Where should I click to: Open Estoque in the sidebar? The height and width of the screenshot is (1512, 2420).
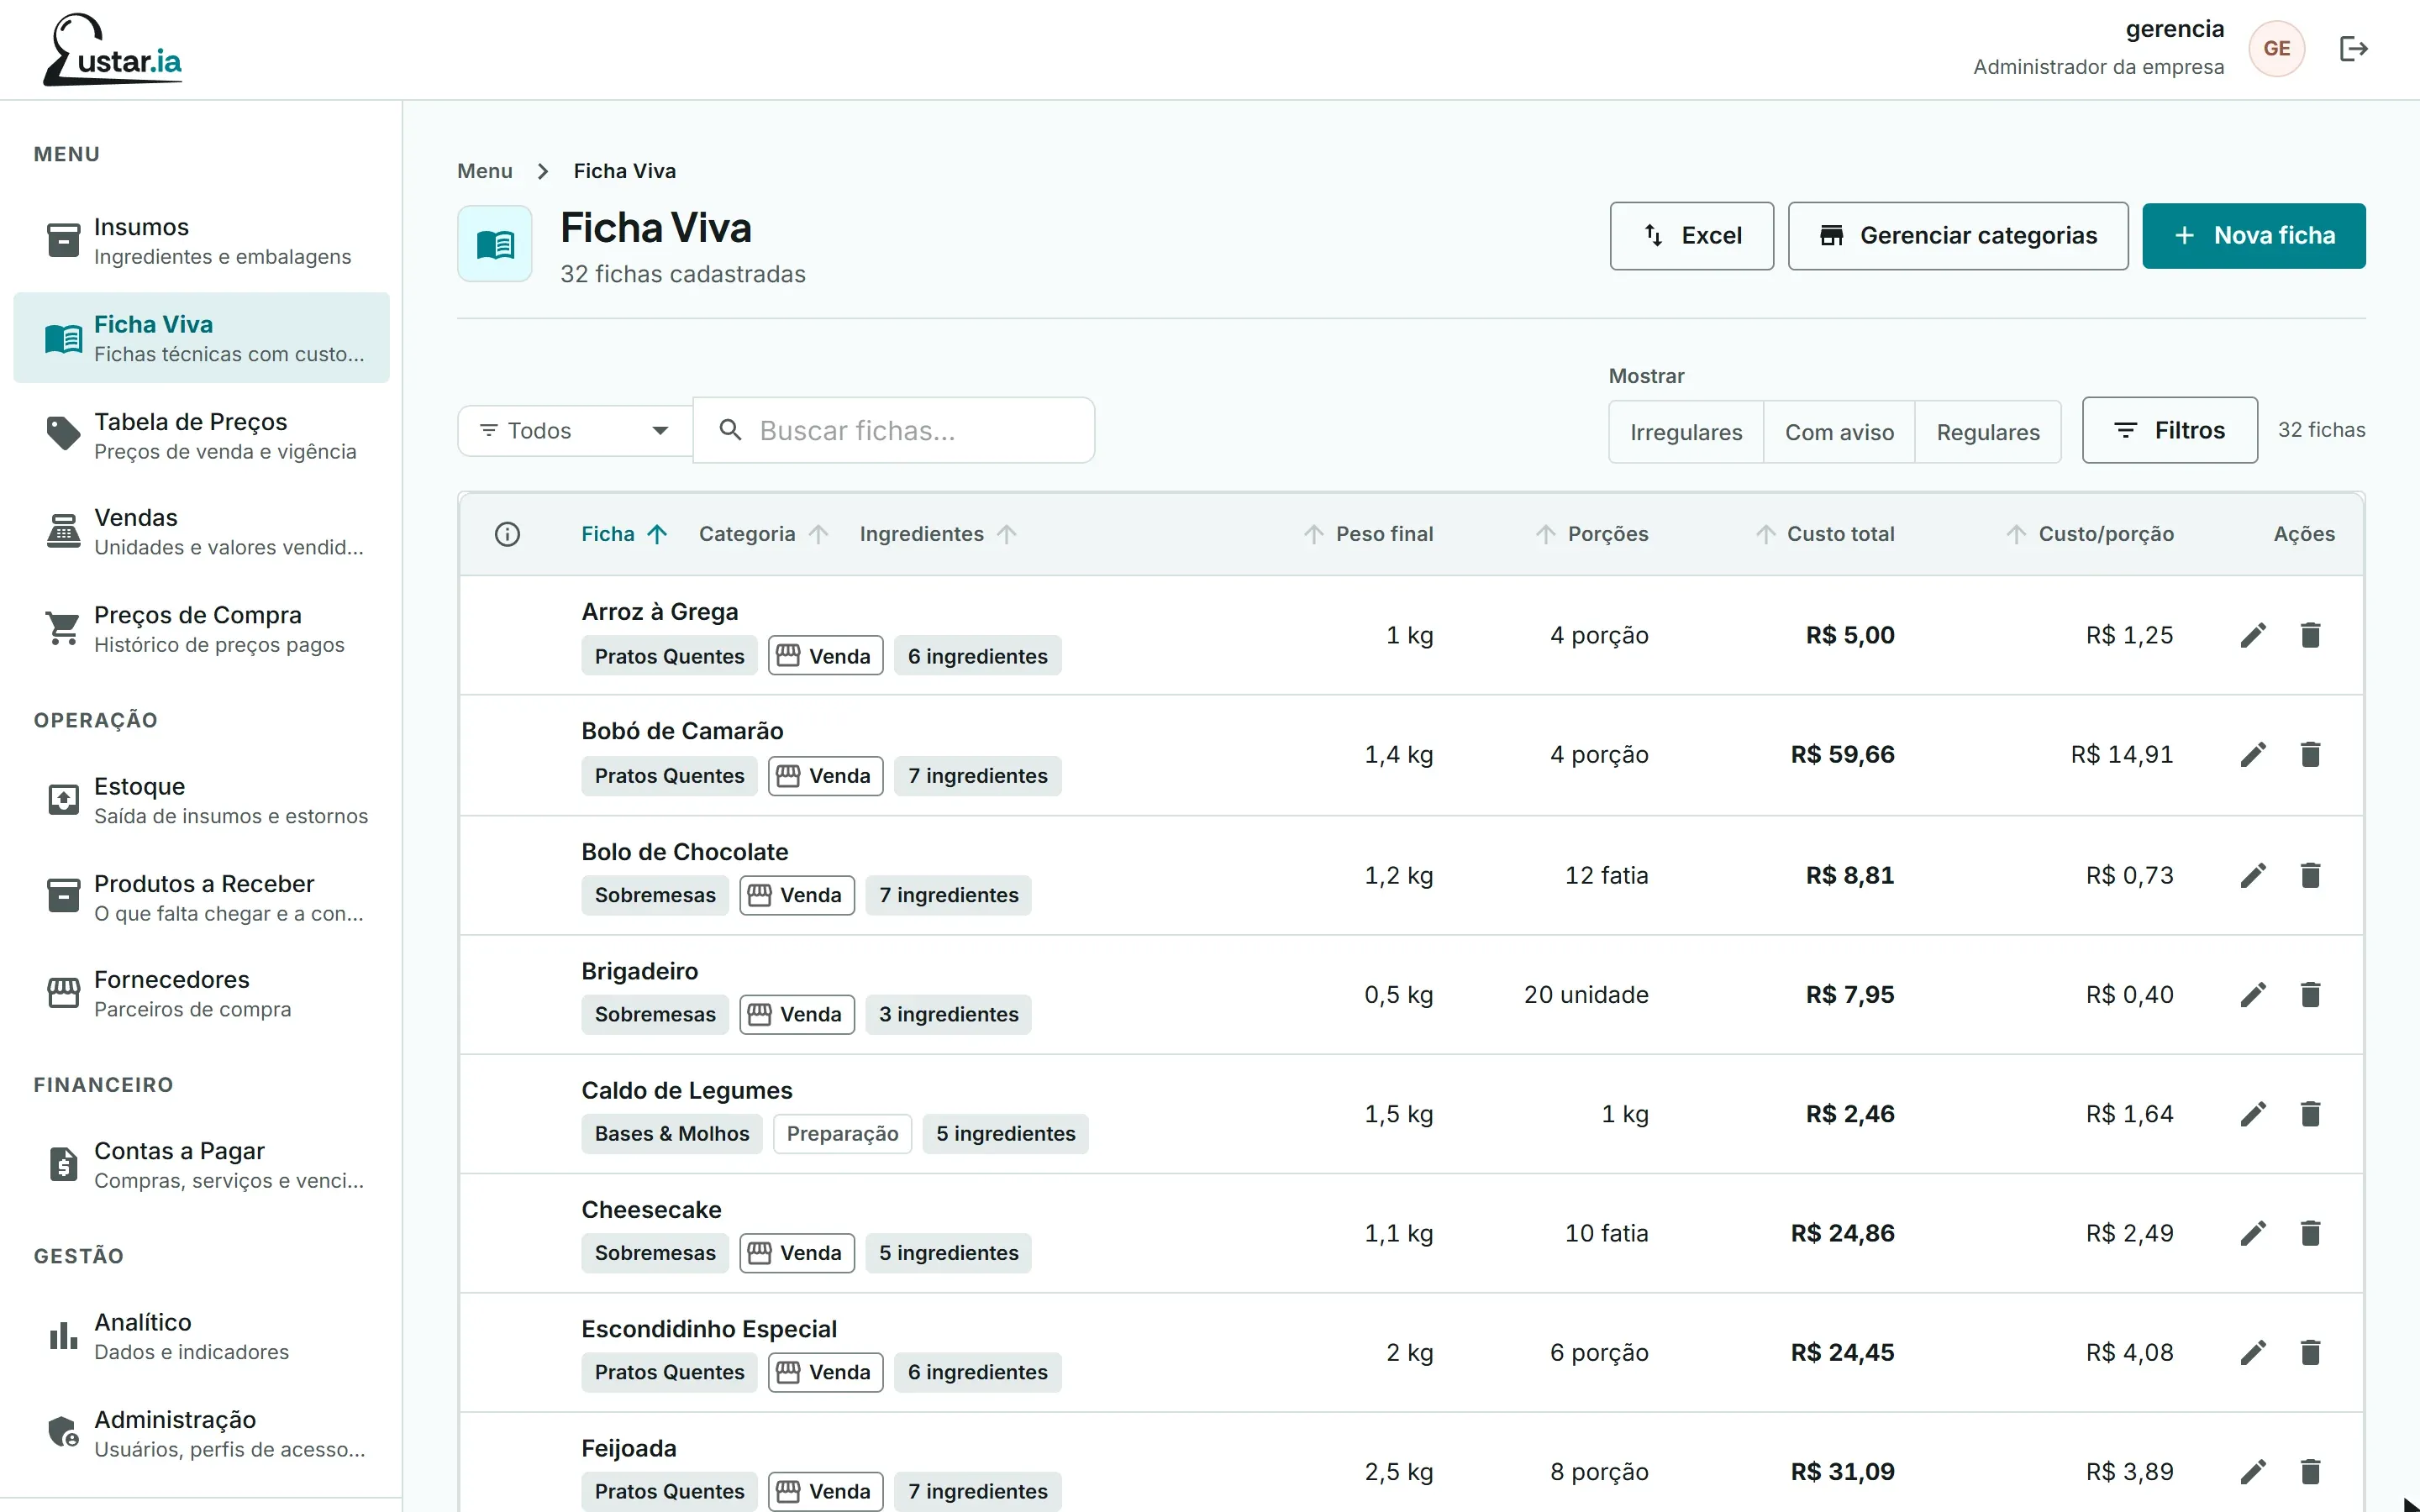201,800
